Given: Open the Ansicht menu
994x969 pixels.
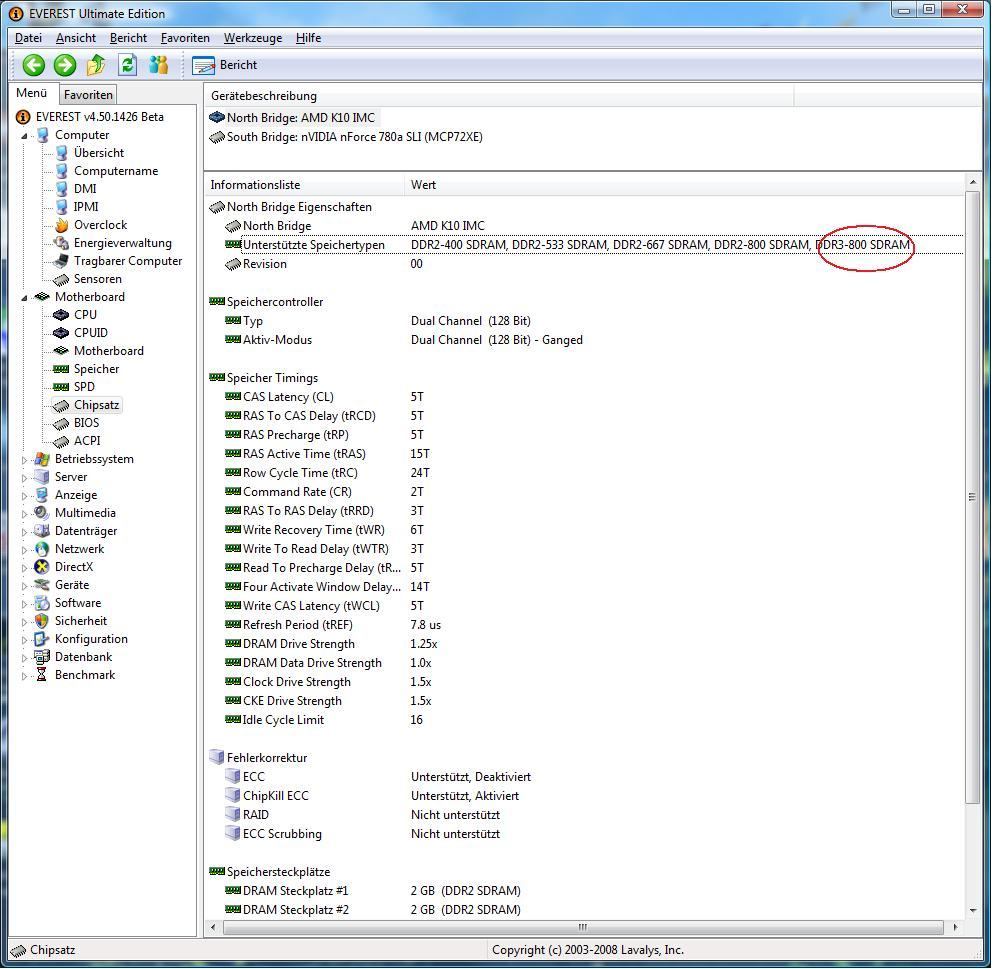Looking at the screenshot, I should pos(76,38).
